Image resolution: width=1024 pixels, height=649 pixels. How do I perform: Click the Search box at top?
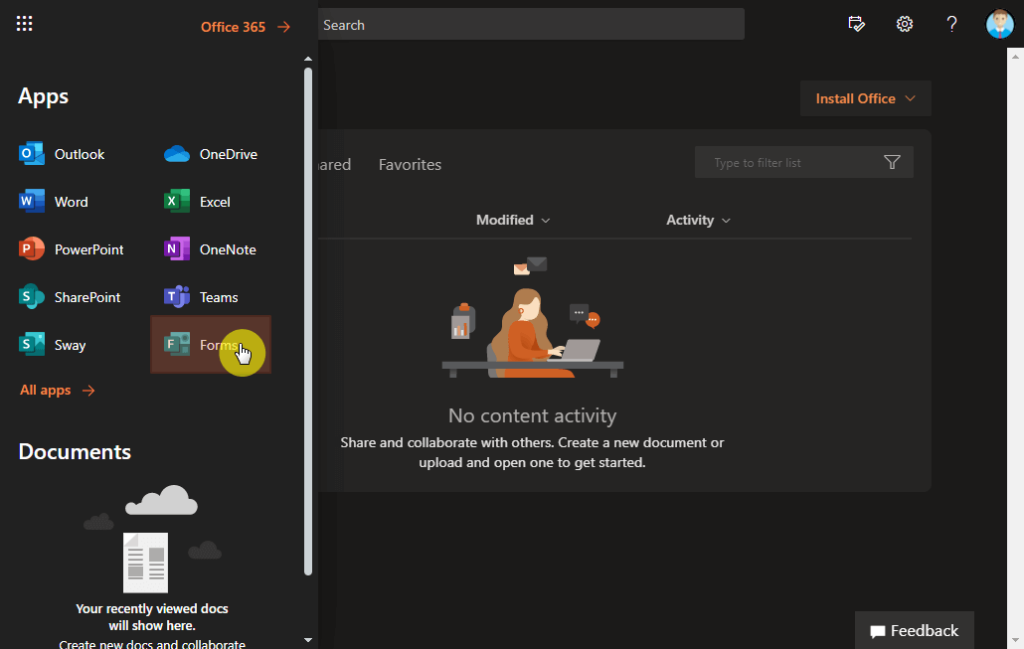click(x=530, y=25)
